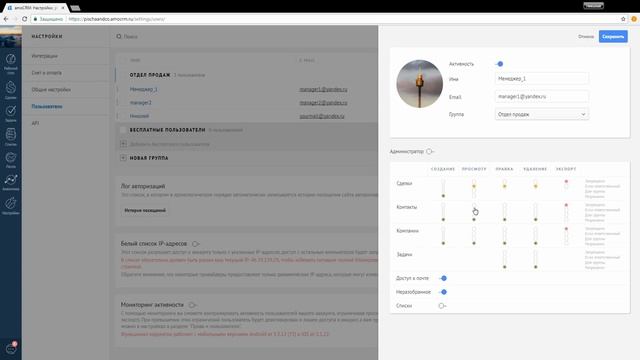This screenshot has width=640, height=360.
Task: Open Списки section icon in sidebar
Action: 11,136
